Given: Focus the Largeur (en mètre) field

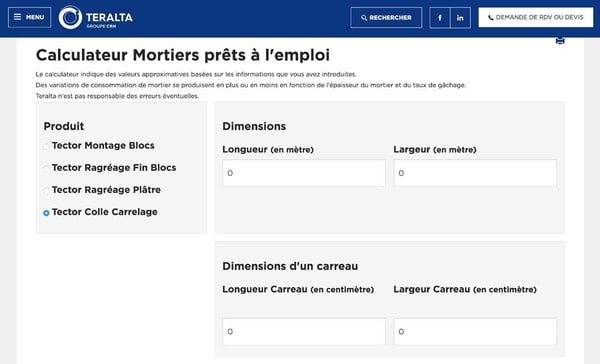Looking at the screenshot, I should pos(475,173).
